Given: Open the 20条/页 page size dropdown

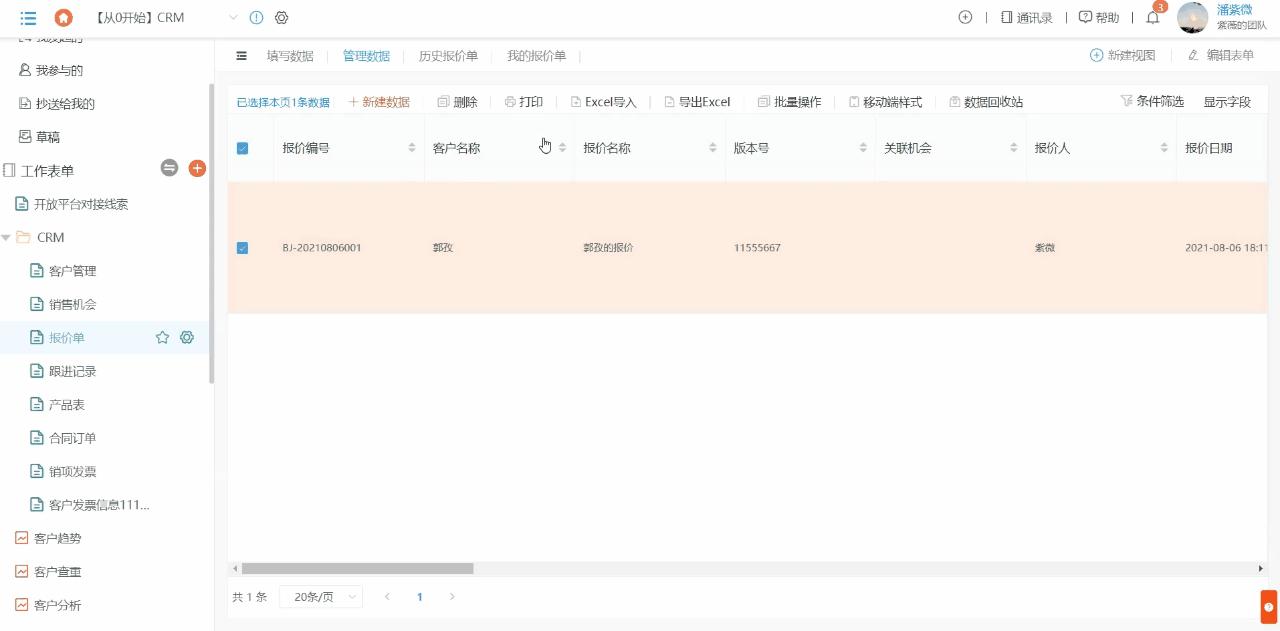Looking at the screenshot, I should tap(320, 596).
